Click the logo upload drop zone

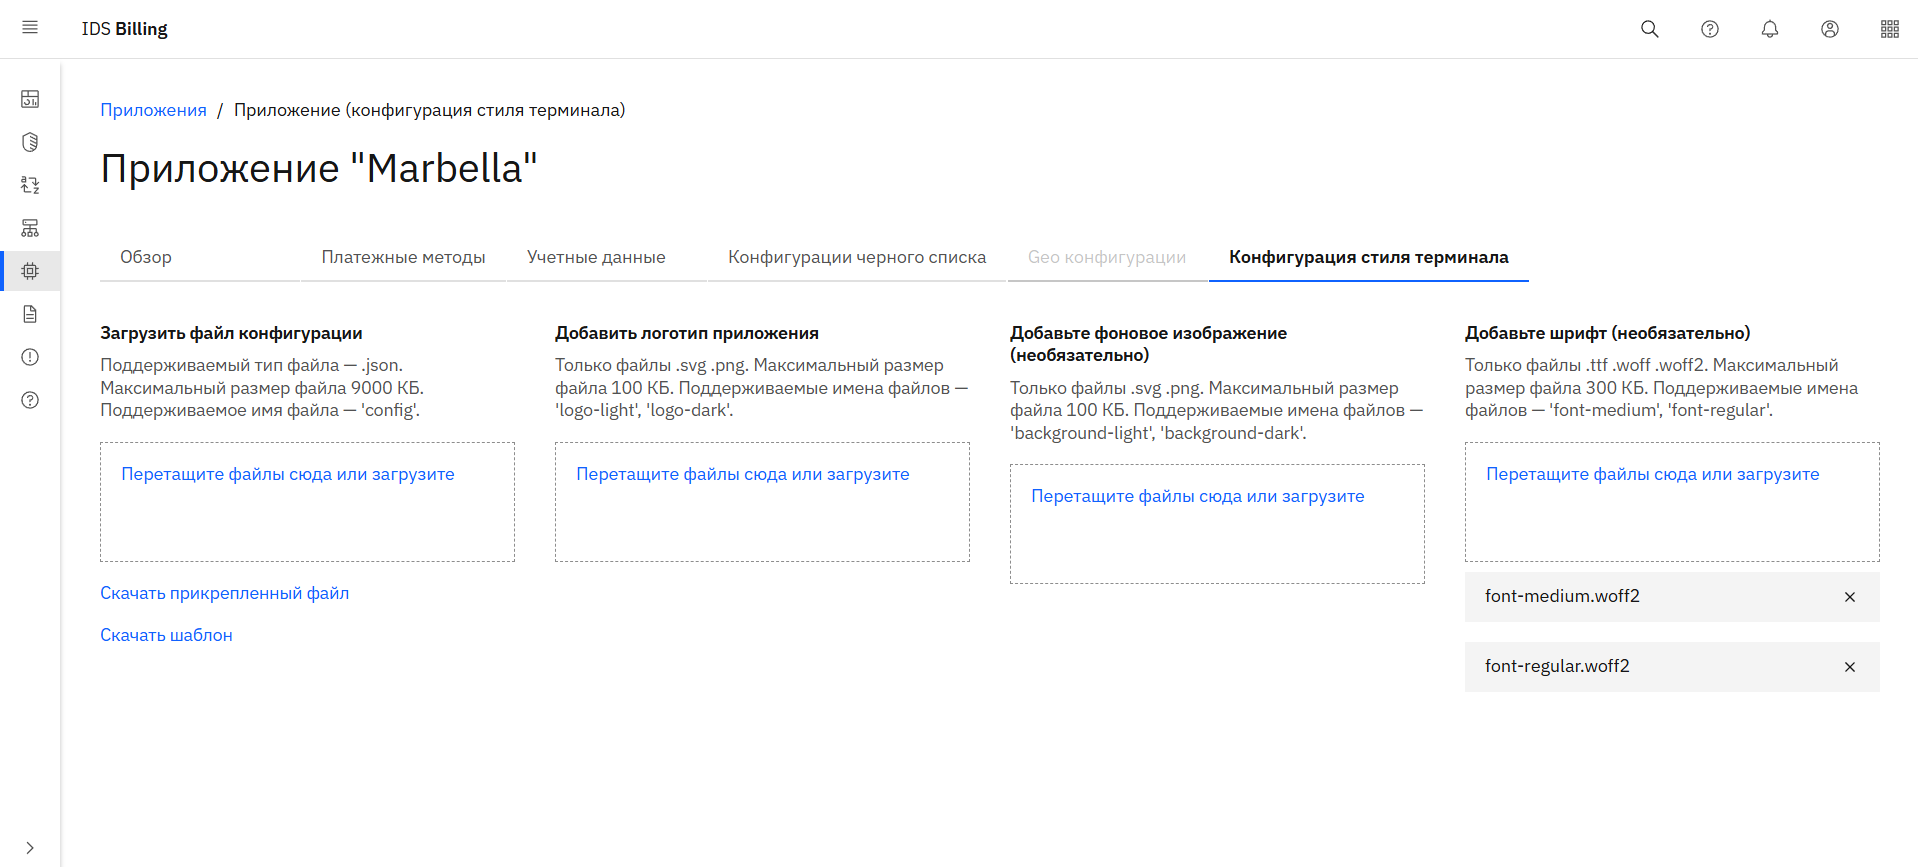point(761,502)
